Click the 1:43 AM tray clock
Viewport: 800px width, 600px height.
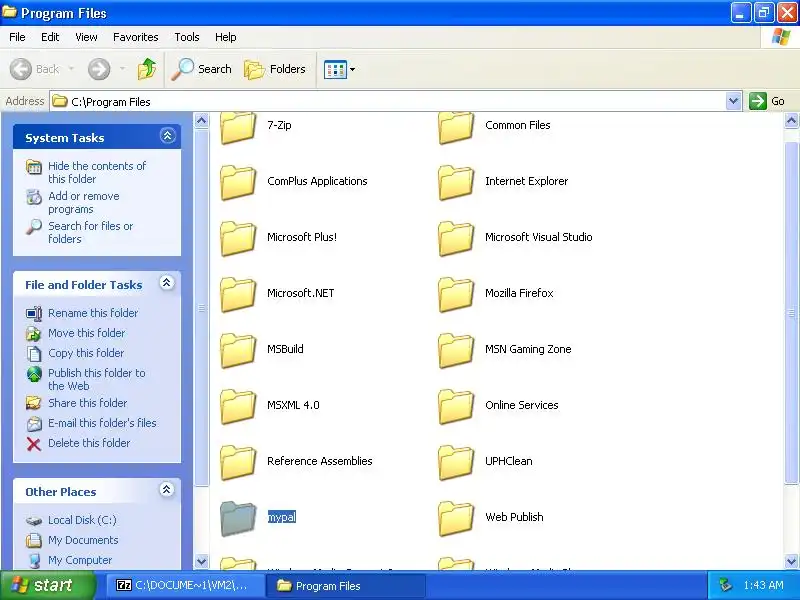tap(763, 585)
